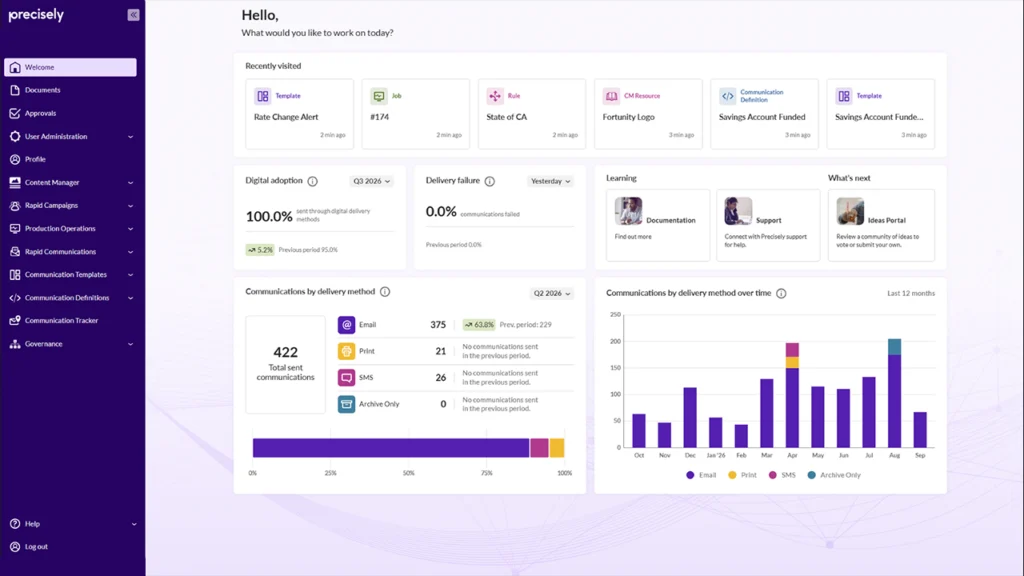Image resolution: width=1024 pixels, height=576 pixels.
Task: Click the Documents page icon in sidebar
Action: tap(15, 90)
